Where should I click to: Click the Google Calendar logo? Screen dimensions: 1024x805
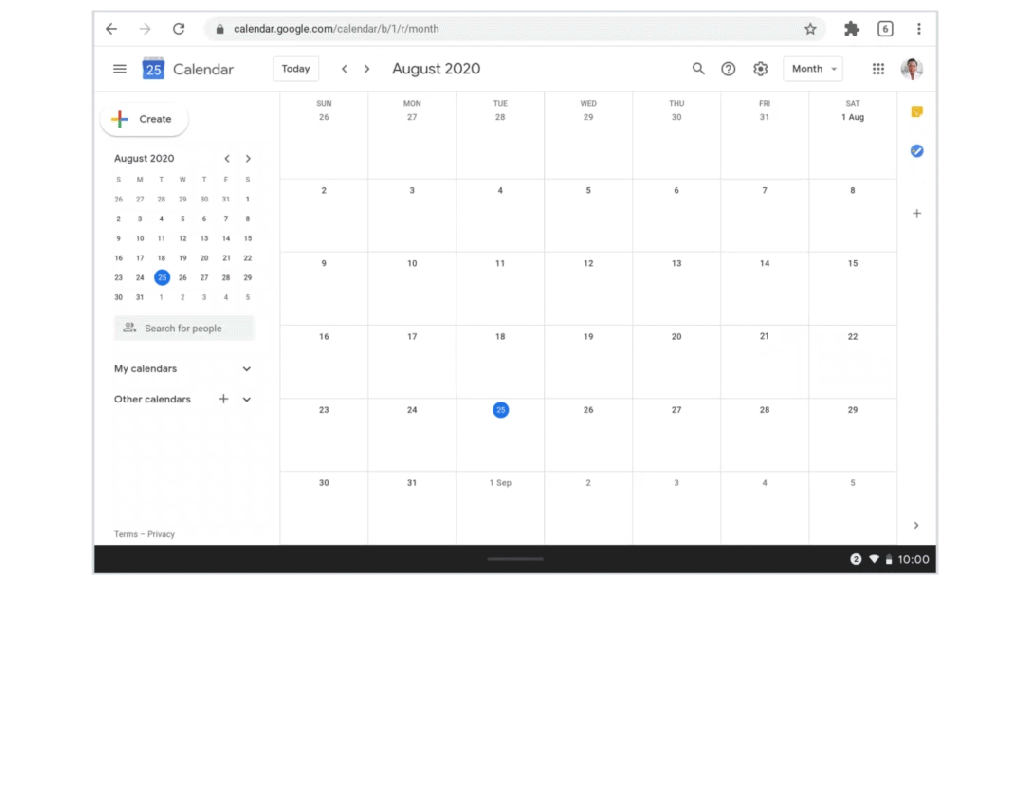[x=153, y=69]
